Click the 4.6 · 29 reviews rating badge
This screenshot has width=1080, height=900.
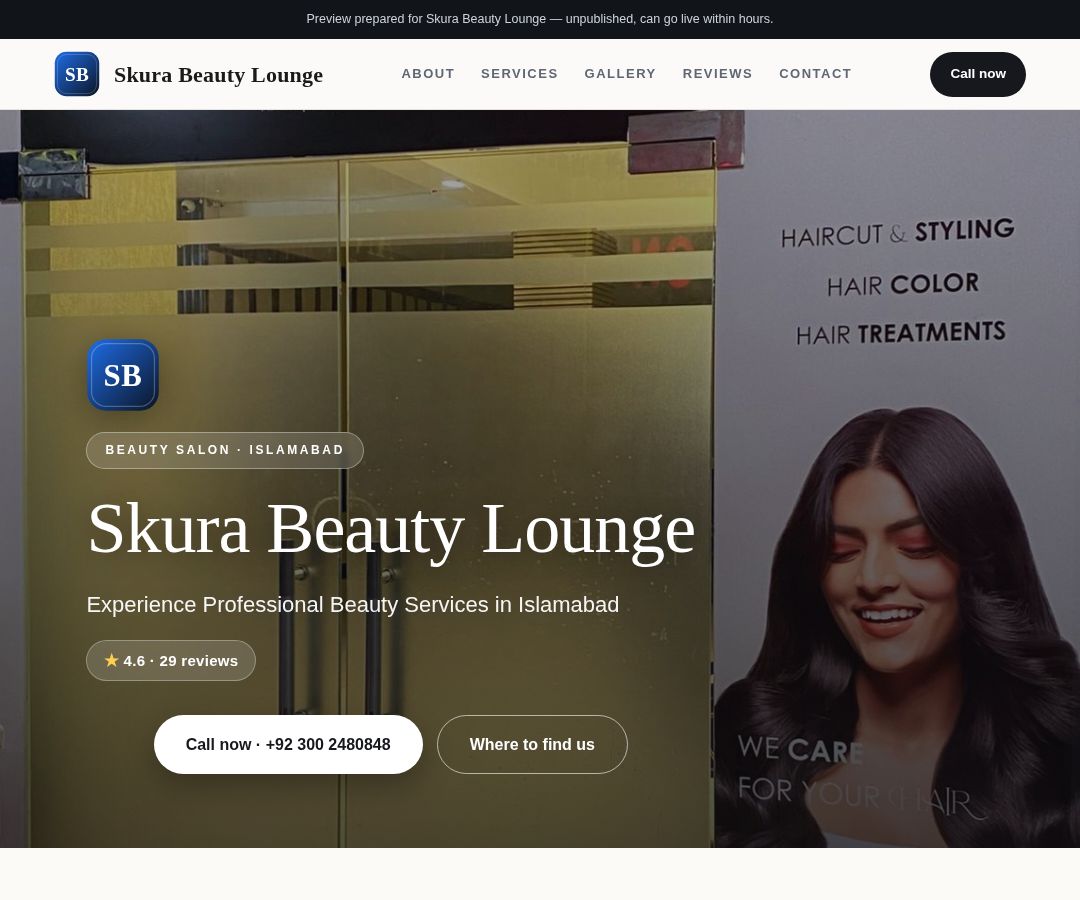tap(171, 660)
